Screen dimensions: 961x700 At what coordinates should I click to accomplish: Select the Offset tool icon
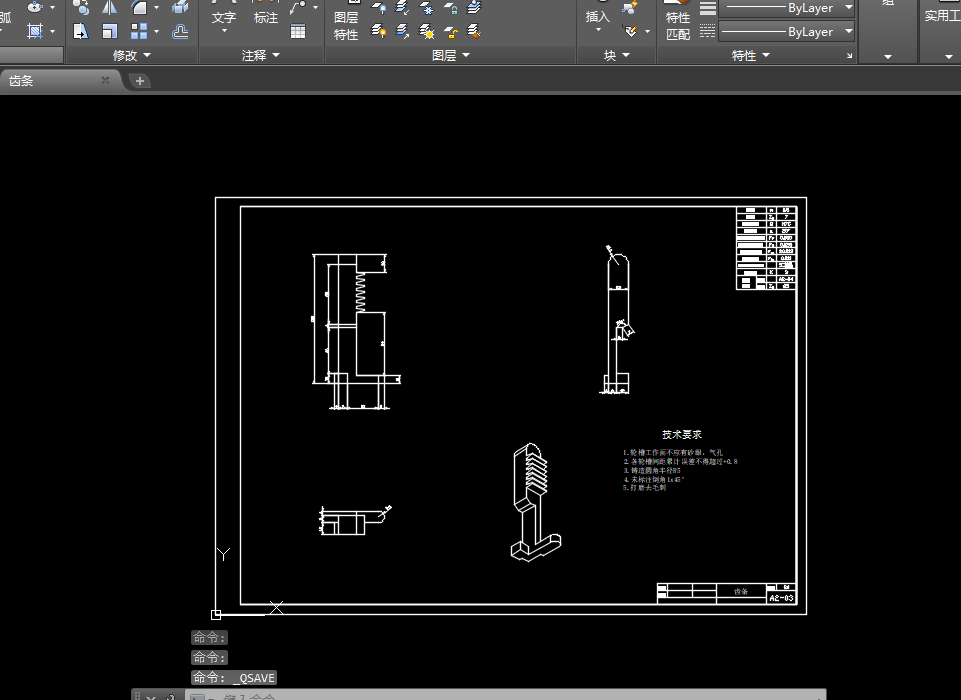[180, 31]
